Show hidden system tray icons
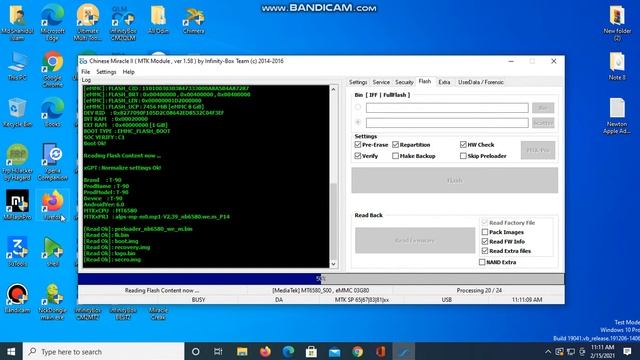640x360 pixels. (x=548, y=351)
